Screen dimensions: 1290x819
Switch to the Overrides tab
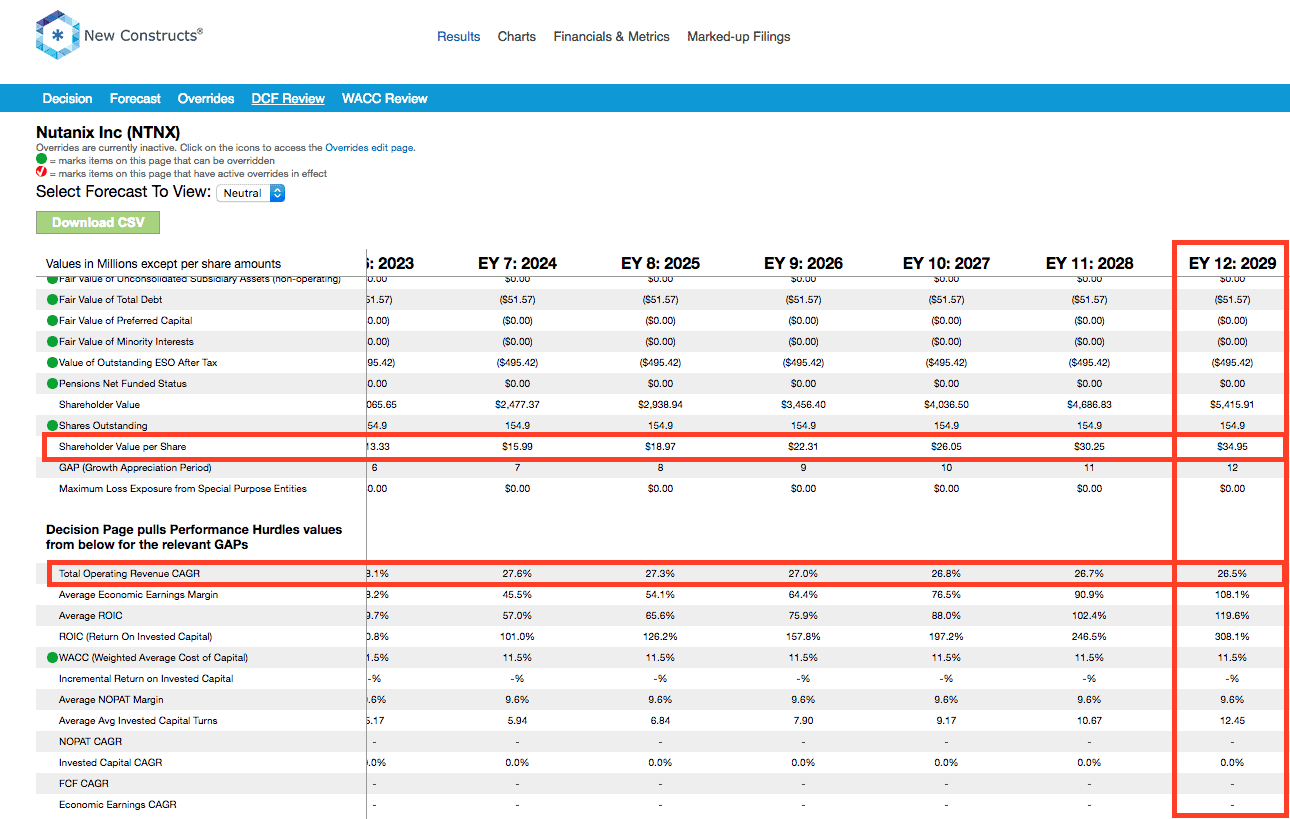click(206, 98)
